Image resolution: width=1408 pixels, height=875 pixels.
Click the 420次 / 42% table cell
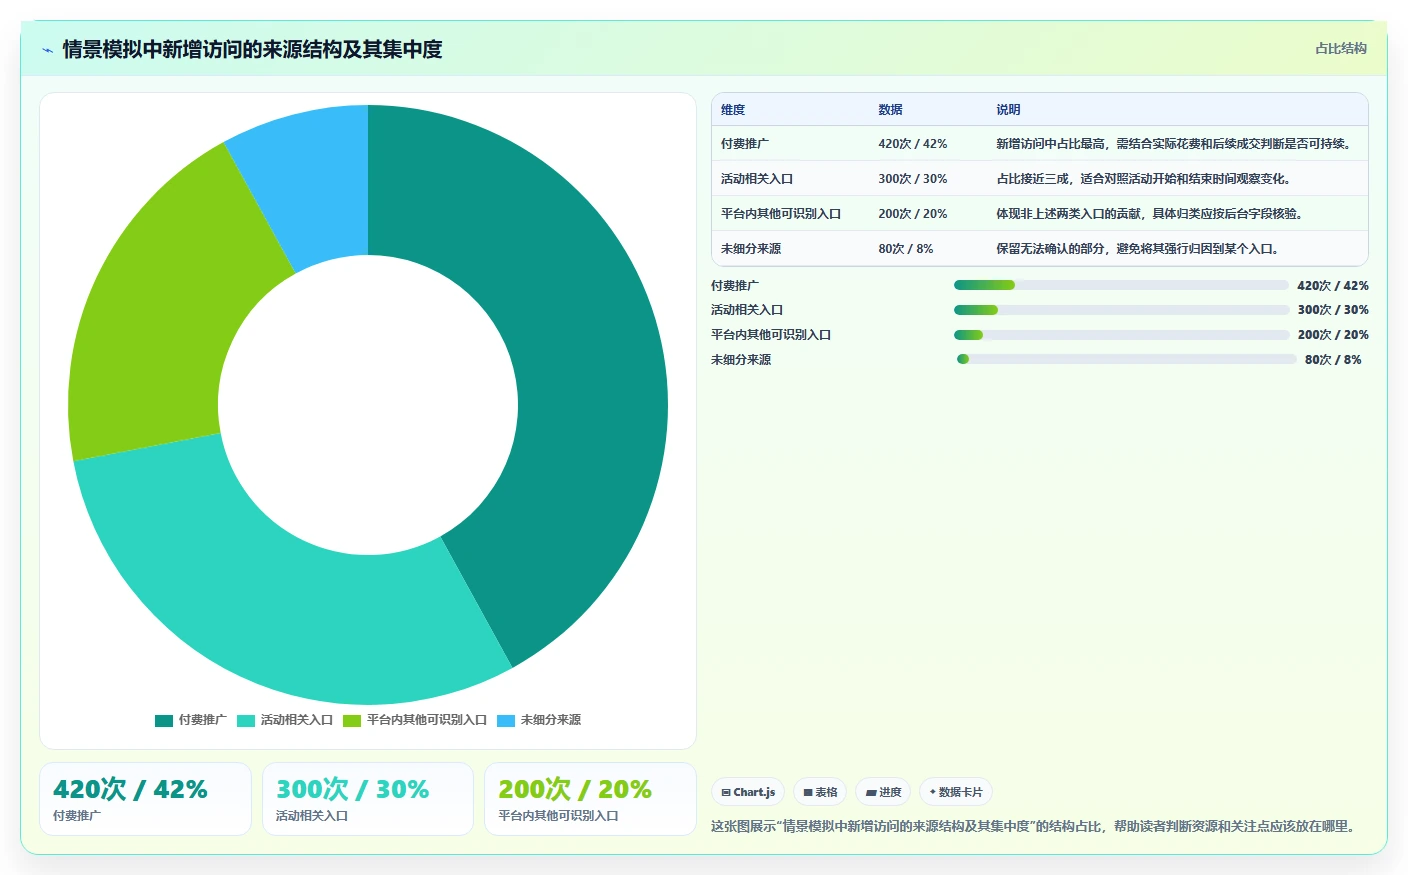click(x=913, y=144)
